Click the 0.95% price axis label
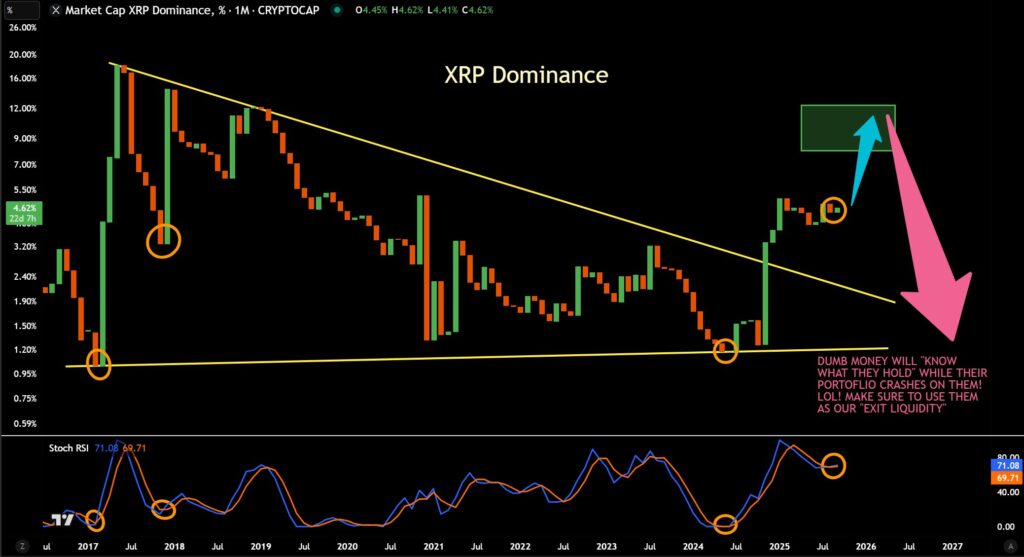The width and height of the screenshot is (1024, 557). coord(25,374)
